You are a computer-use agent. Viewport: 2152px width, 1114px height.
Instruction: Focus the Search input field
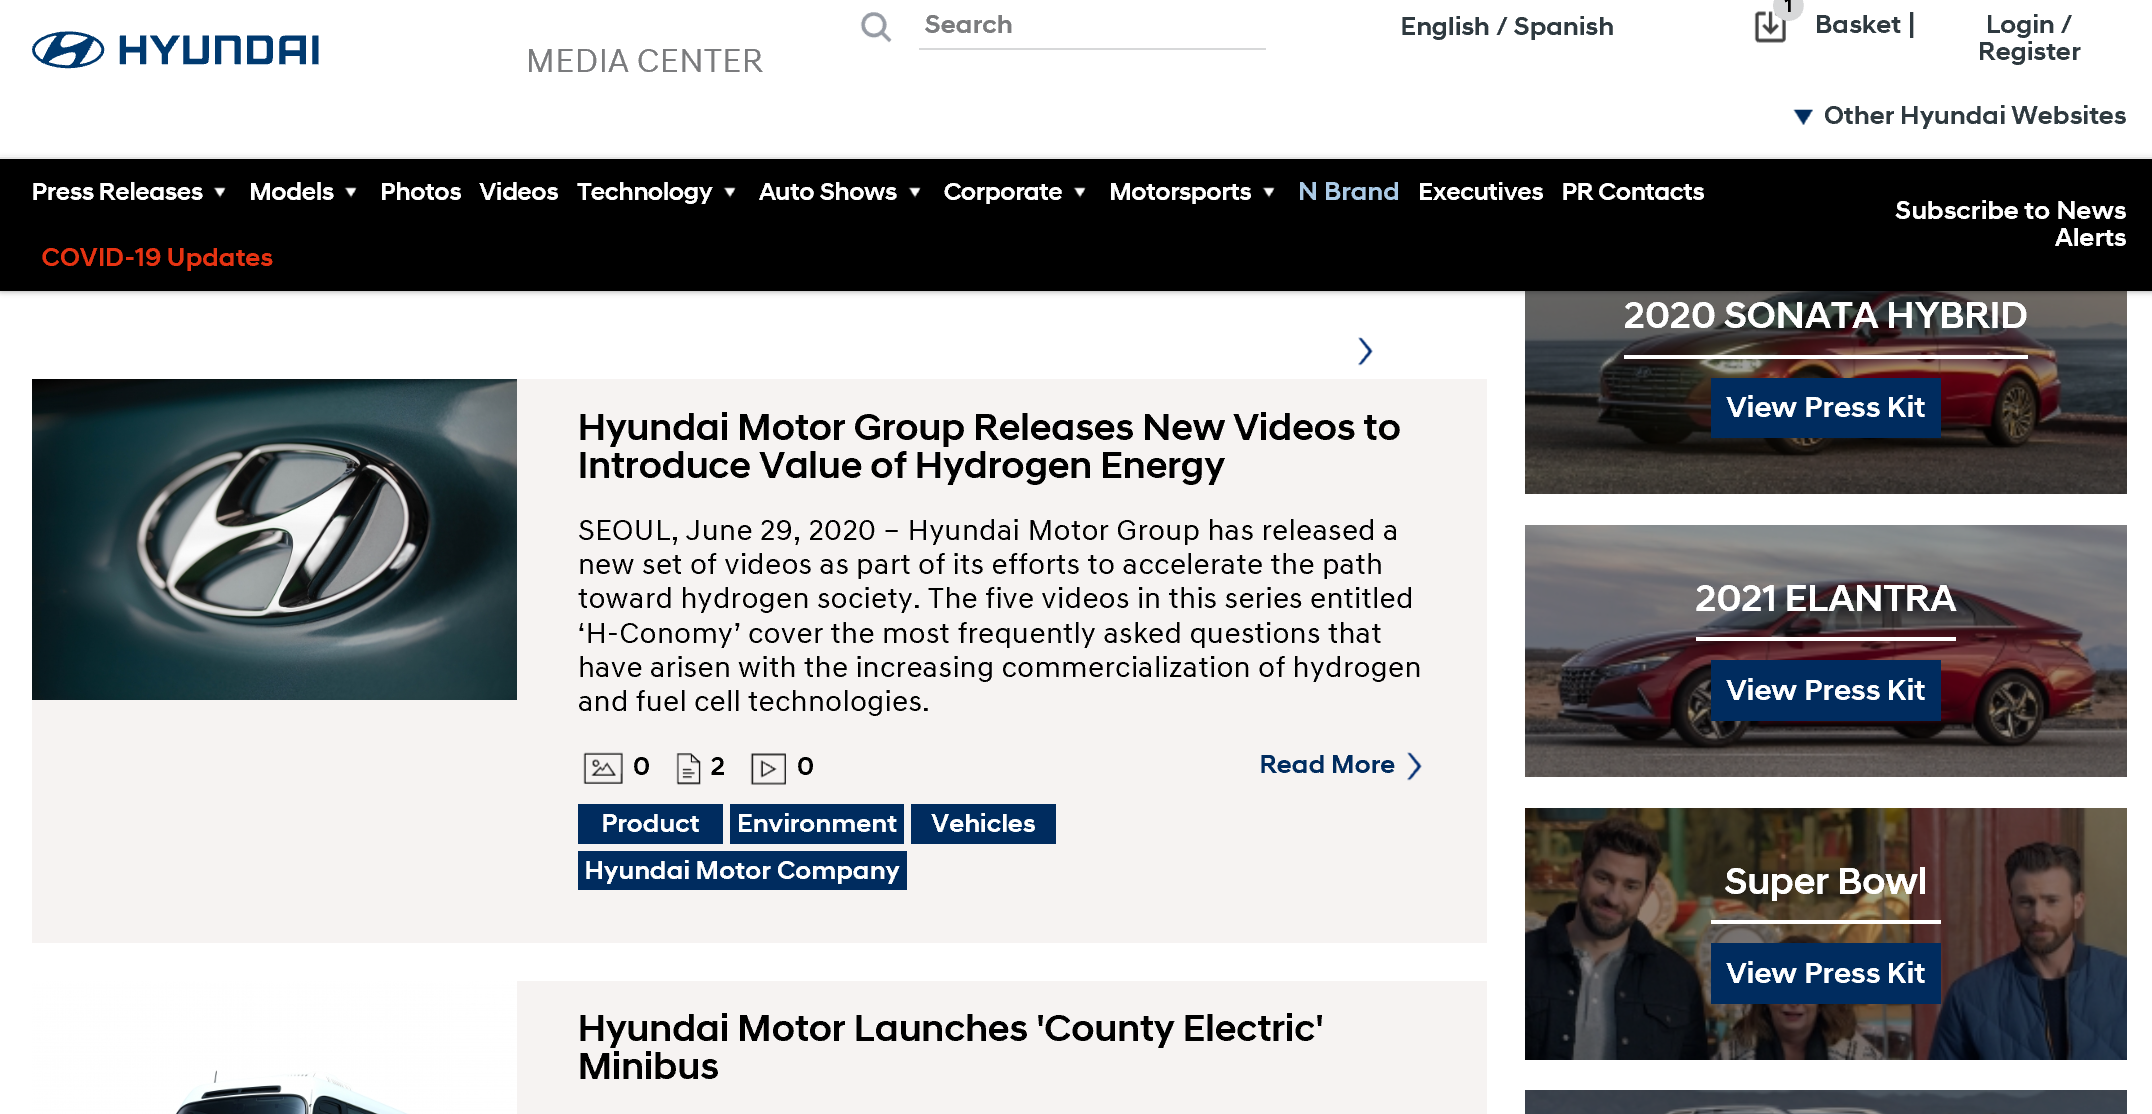point(1092,26)
